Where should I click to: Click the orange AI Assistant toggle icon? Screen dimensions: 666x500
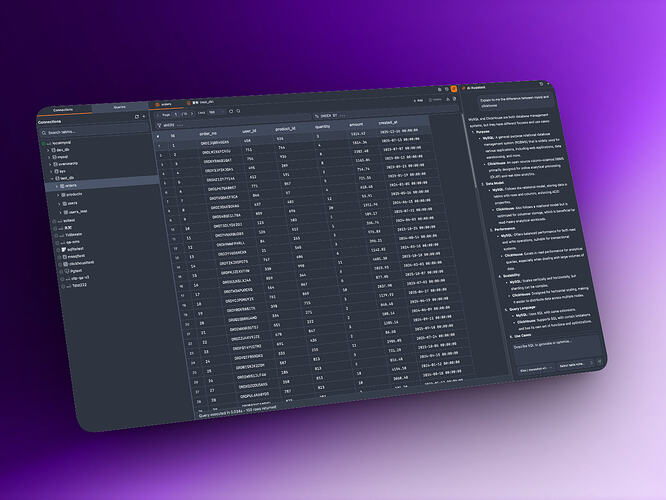click(x=453, y=90)
